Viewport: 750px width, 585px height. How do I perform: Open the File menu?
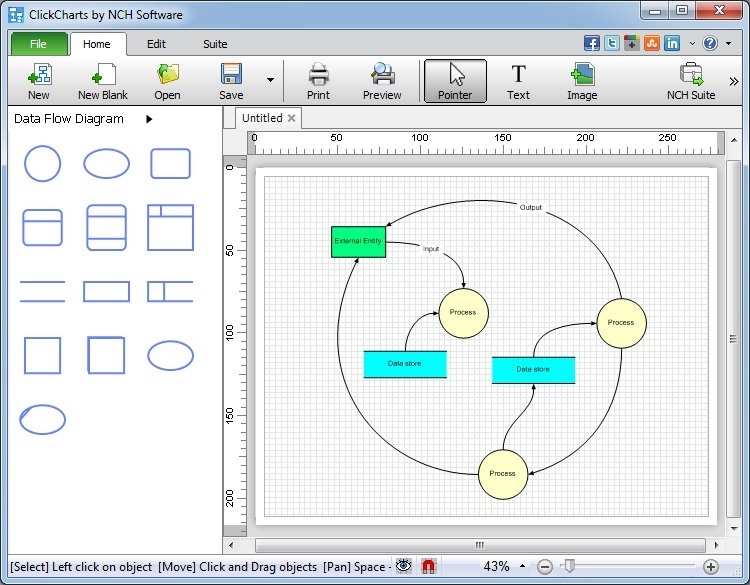point(39,44)
